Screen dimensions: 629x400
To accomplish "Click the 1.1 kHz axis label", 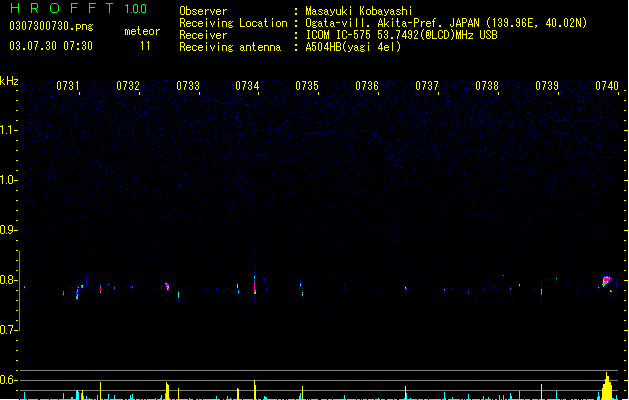I will coord(8,130).
